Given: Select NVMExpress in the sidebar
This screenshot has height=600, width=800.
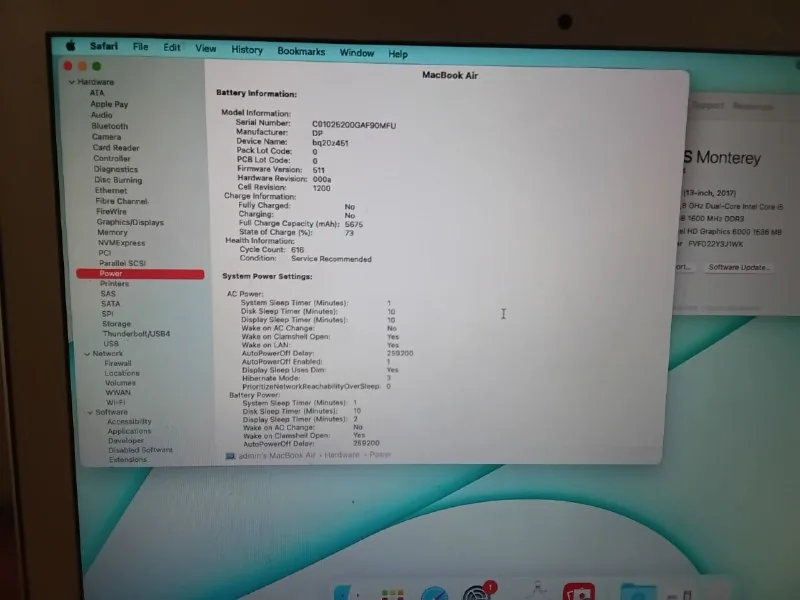Looking at the screenshot, I should point(121,243).
